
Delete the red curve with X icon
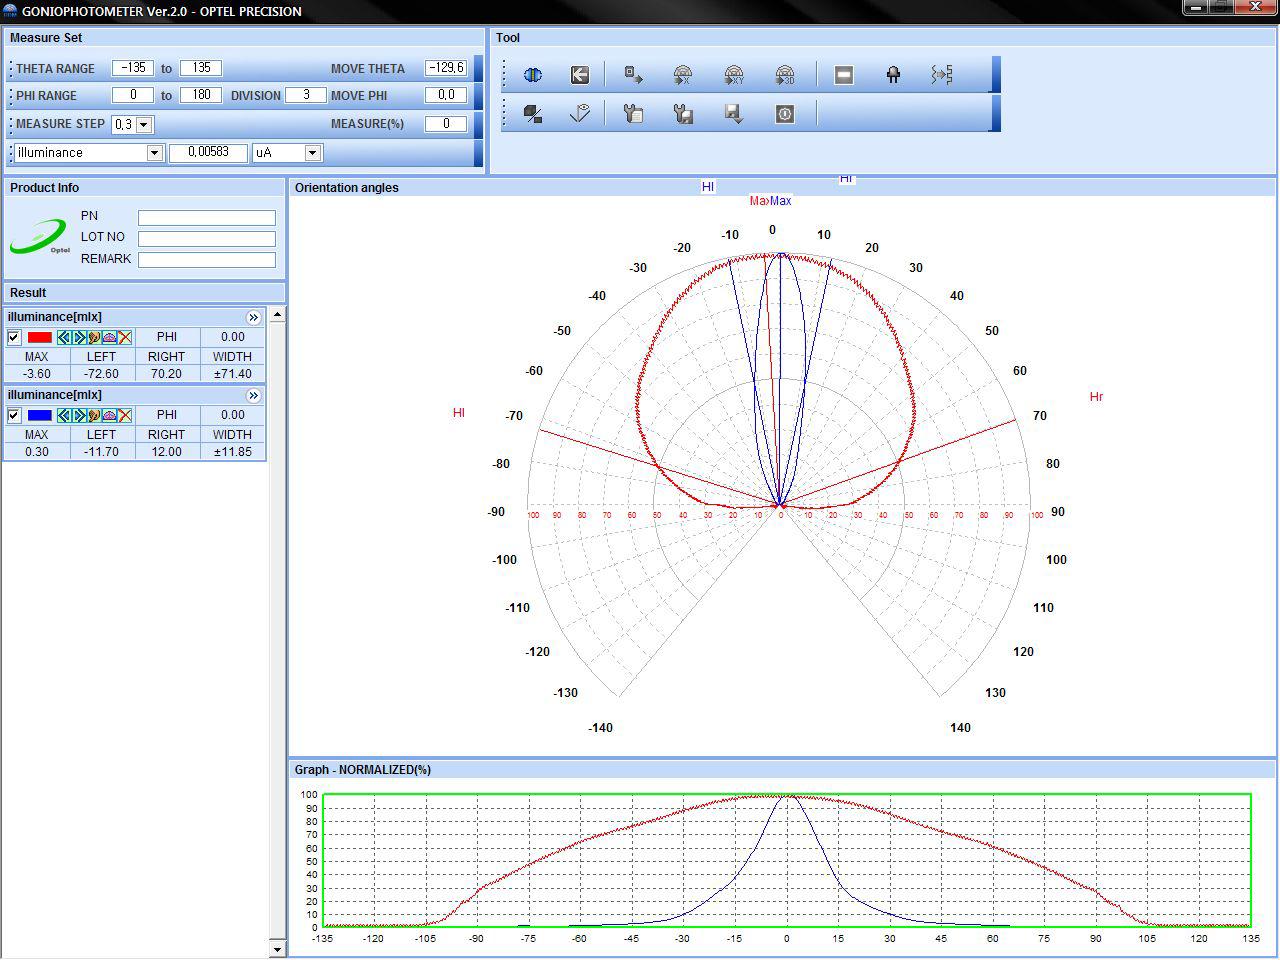click(x=125, y=338)
